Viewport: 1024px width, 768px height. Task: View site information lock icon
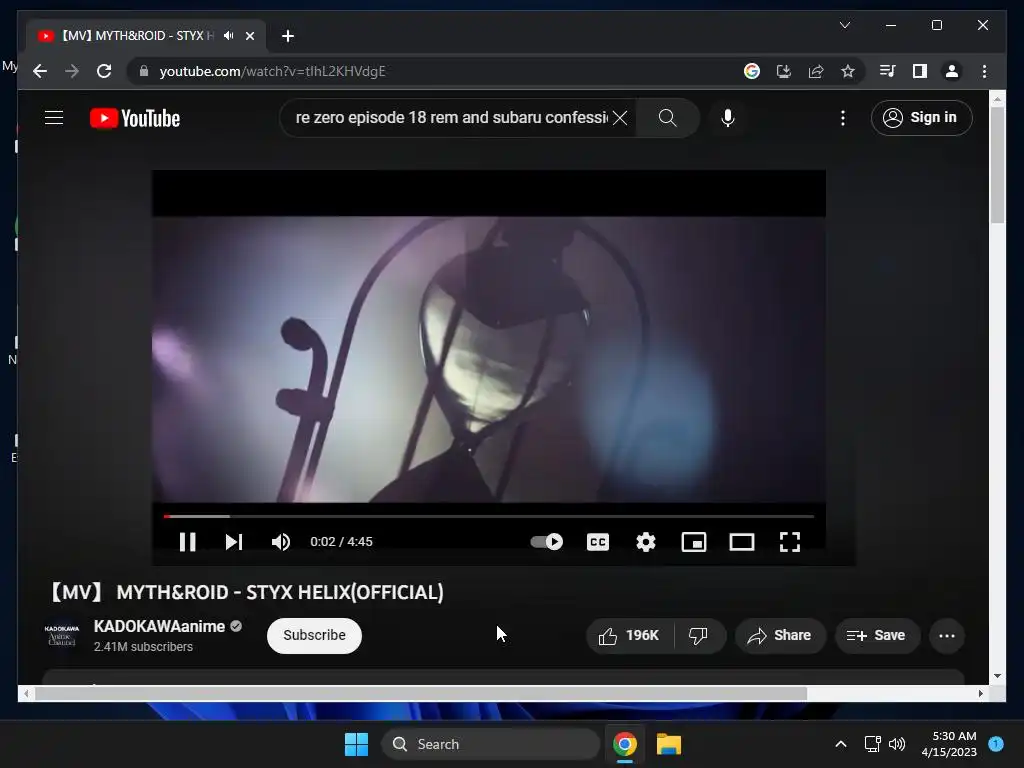pos(144,71)
